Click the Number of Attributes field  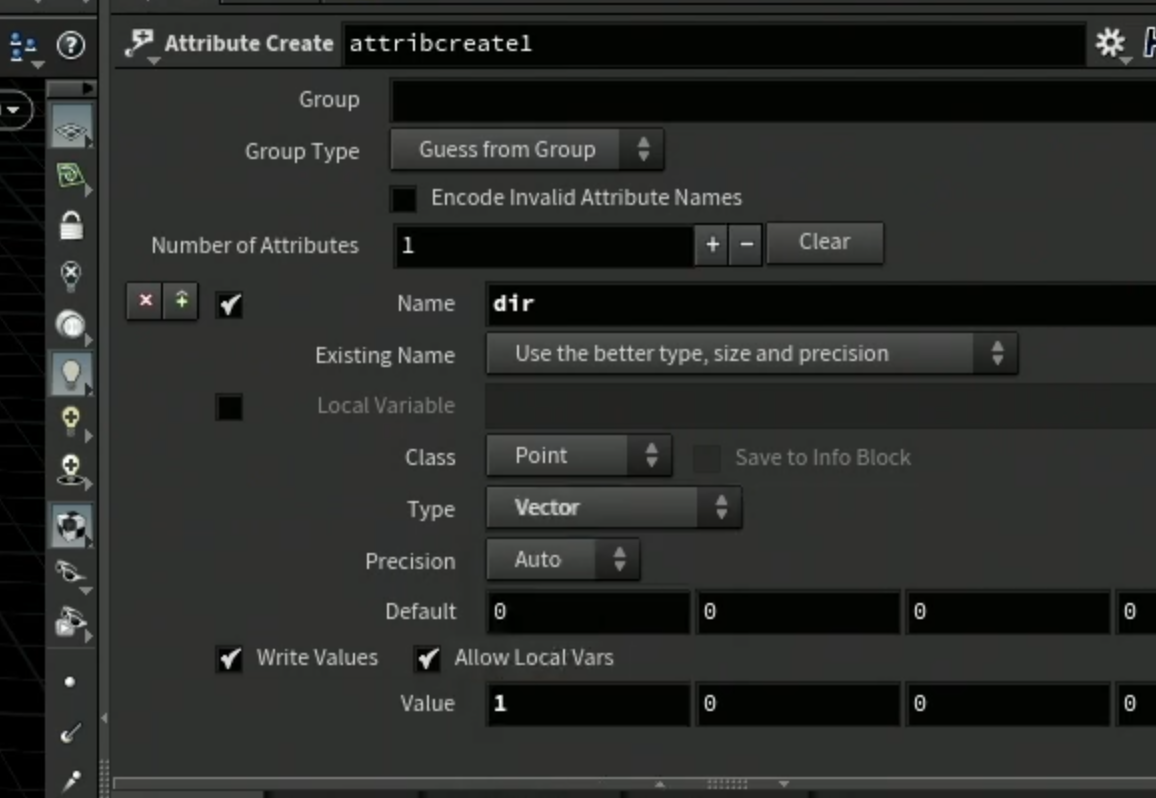(x=544, y=246)
